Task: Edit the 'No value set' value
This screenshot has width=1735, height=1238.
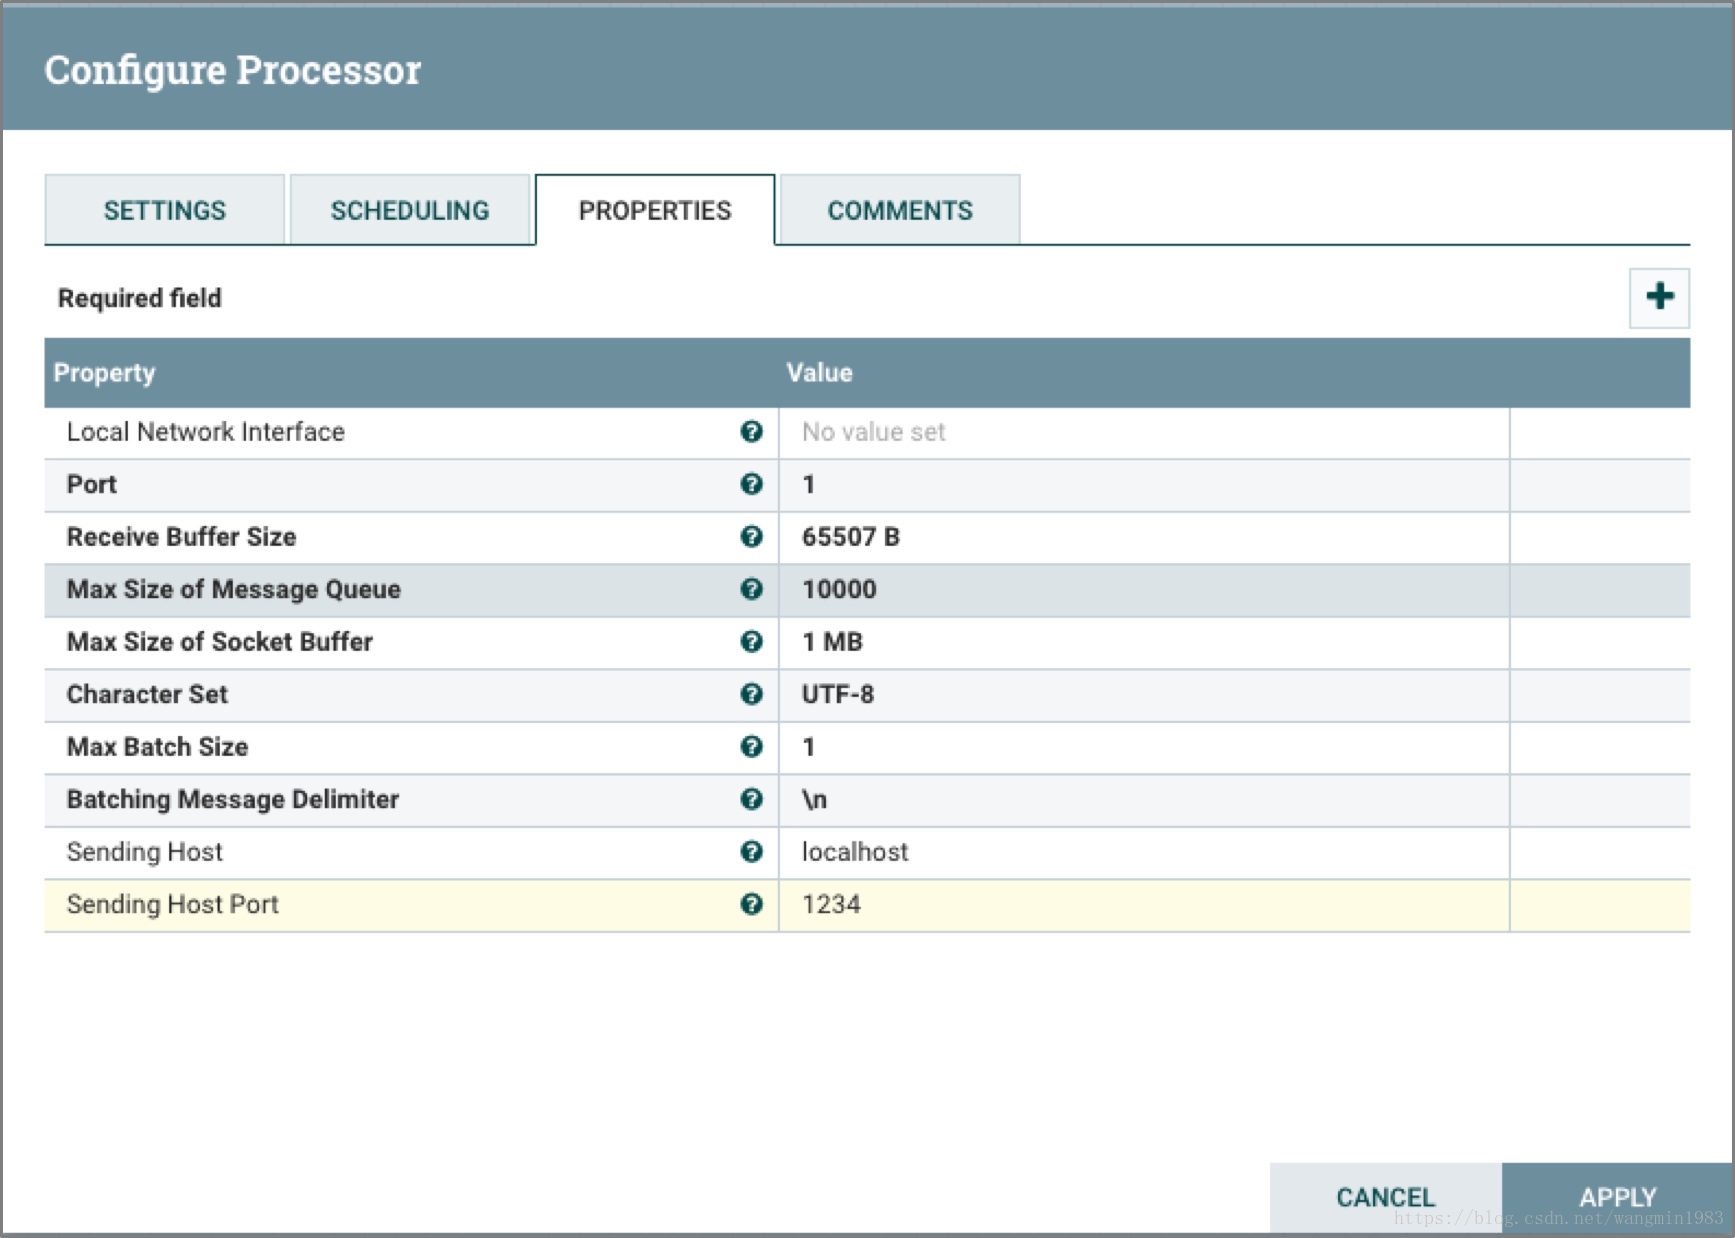Action: (x=1144, y=432)
